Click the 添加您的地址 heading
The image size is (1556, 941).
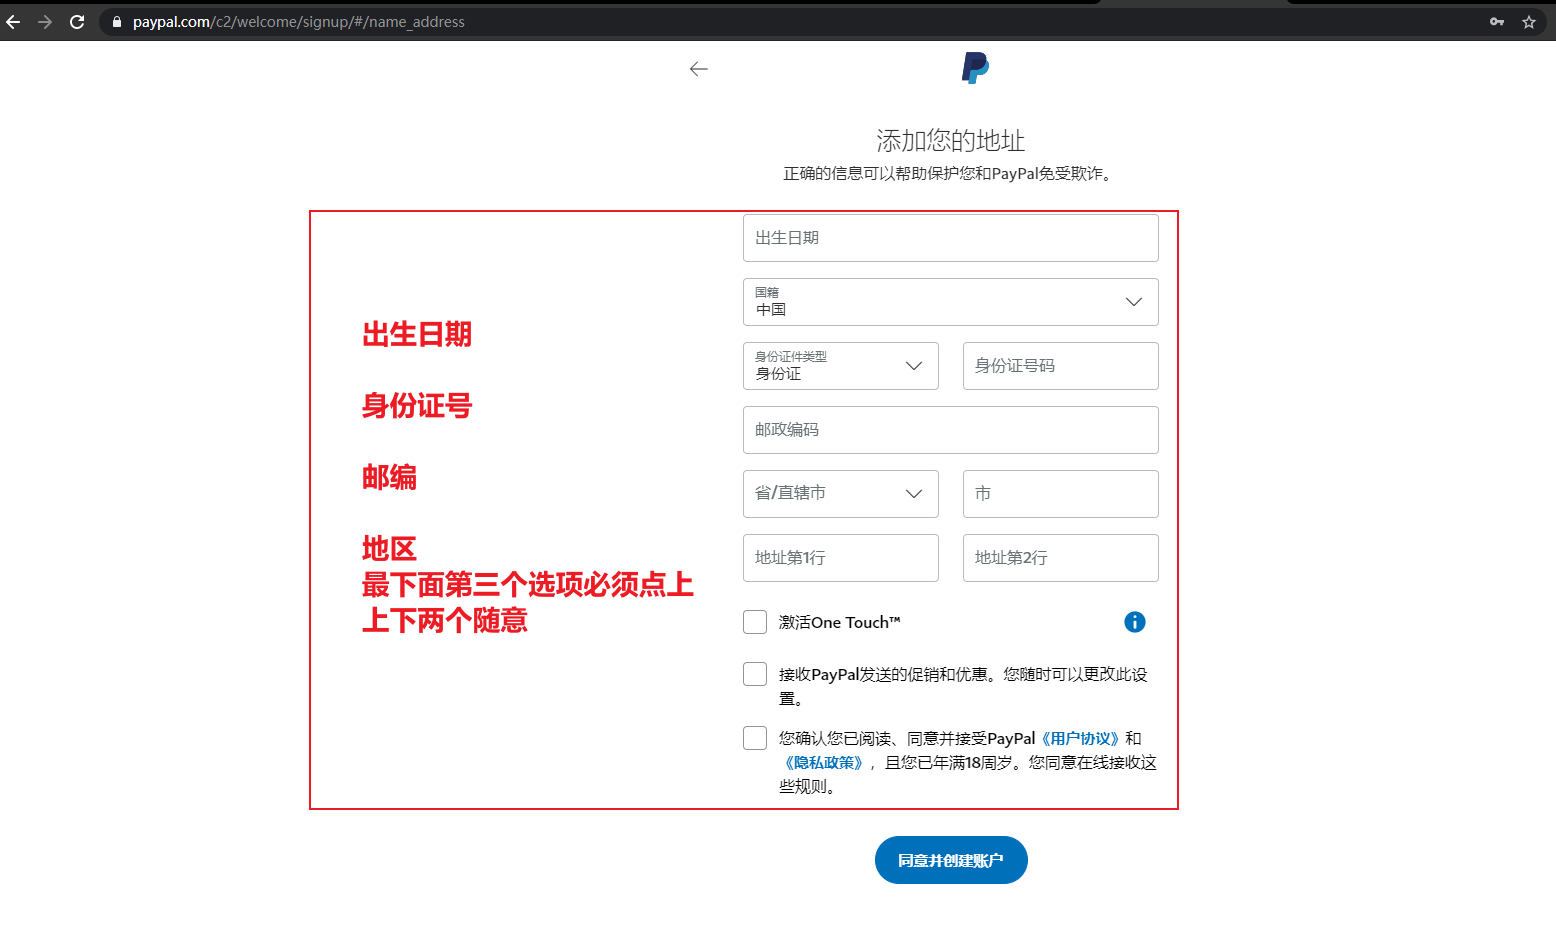(951, 141)
